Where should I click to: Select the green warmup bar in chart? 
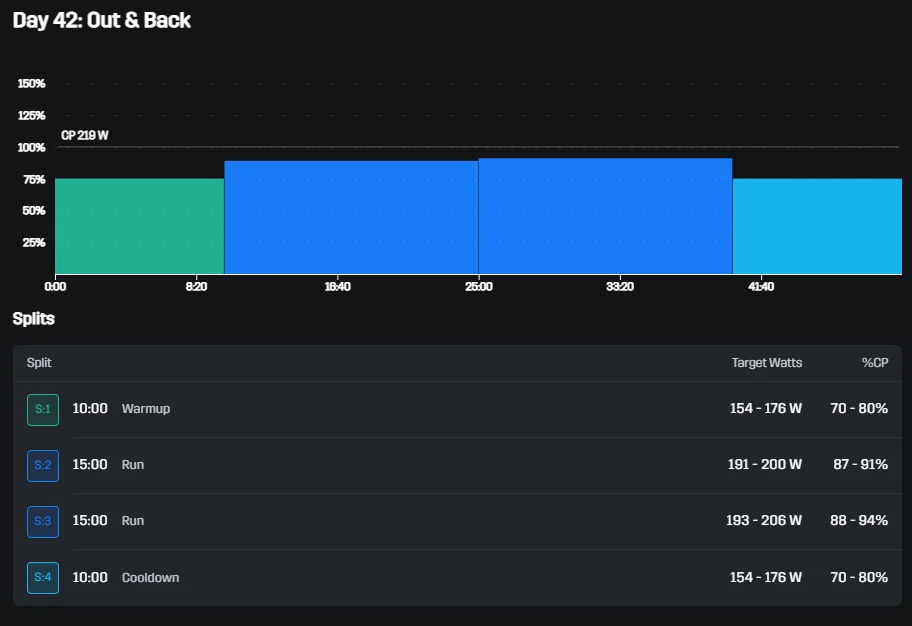click(140, 226)
